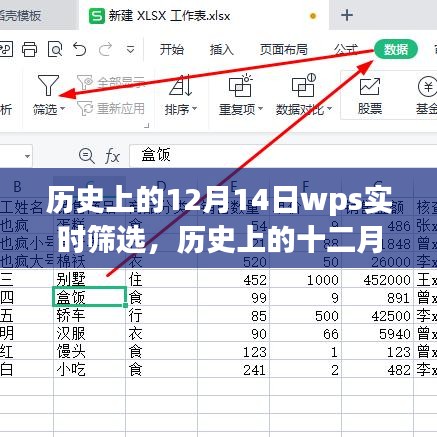Open the 筛选 dropdown arrow
437x437 pixels.
tap(62, 108)
